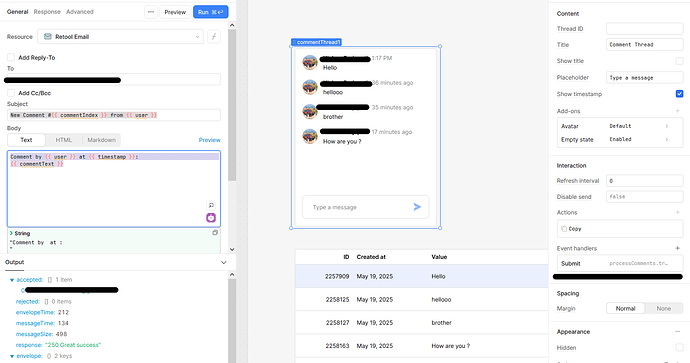The image size is (690, 363).
Task: Click the Retool Email envelope icon
Action: tap(48, 37)
